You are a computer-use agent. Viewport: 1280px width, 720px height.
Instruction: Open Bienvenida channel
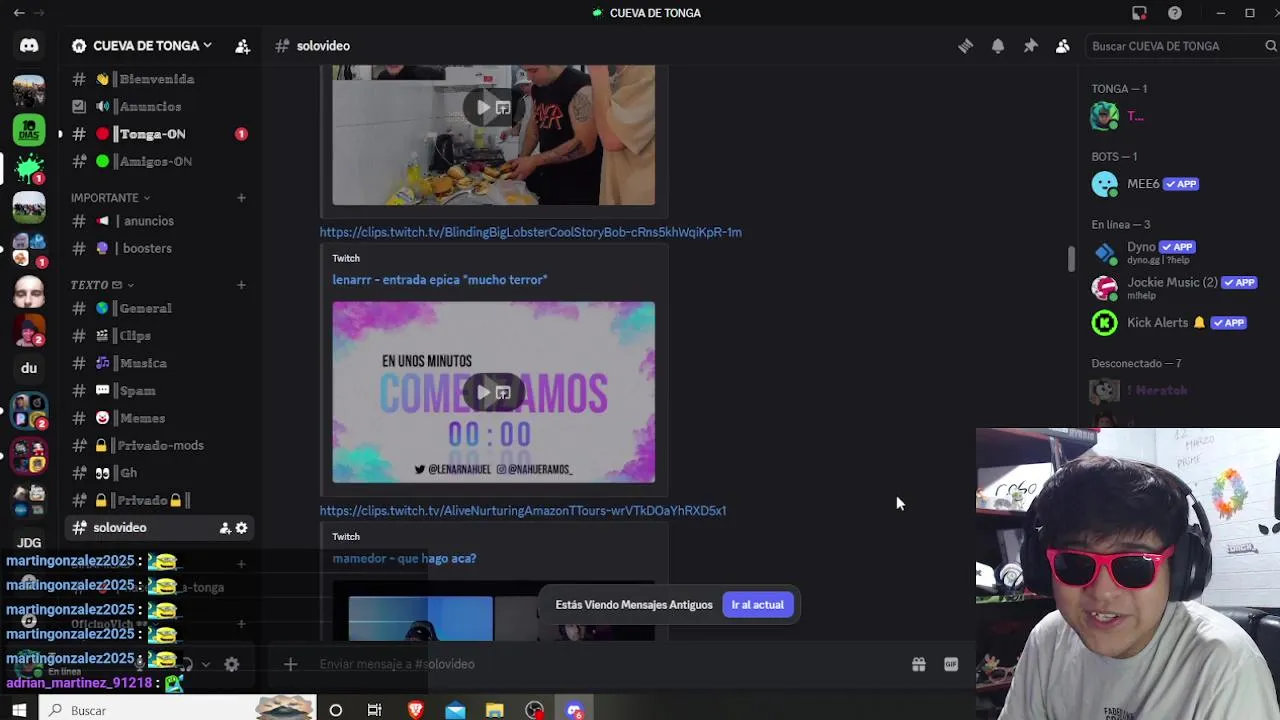point(160,79)
